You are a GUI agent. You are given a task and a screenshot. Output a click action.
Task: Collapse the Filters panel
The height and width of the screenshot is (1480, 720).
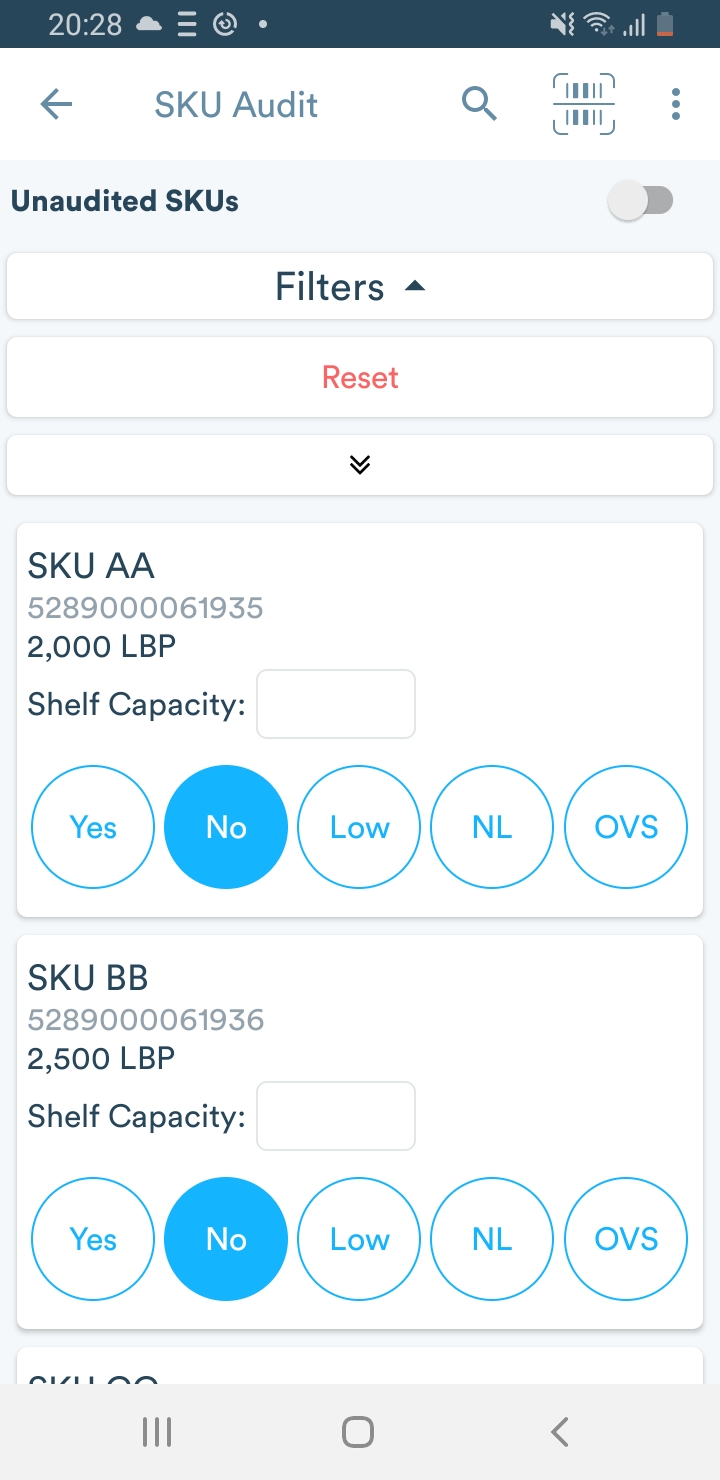pyautogui.click(x=360, y=287)
